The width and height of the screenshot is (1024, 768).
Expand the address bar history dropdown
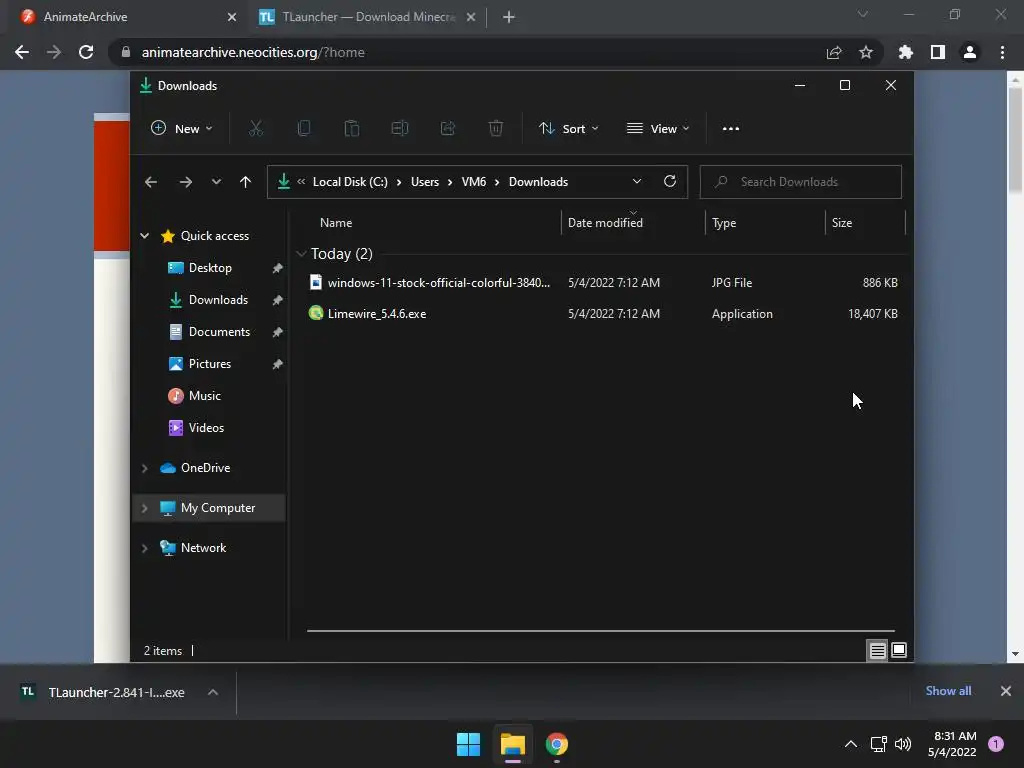tap(637, 182)
